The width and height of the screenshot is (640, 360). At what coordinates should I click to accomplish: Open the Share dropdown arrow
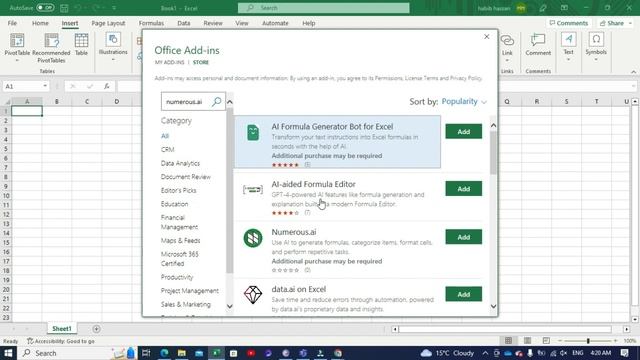(x=630, y=23)
